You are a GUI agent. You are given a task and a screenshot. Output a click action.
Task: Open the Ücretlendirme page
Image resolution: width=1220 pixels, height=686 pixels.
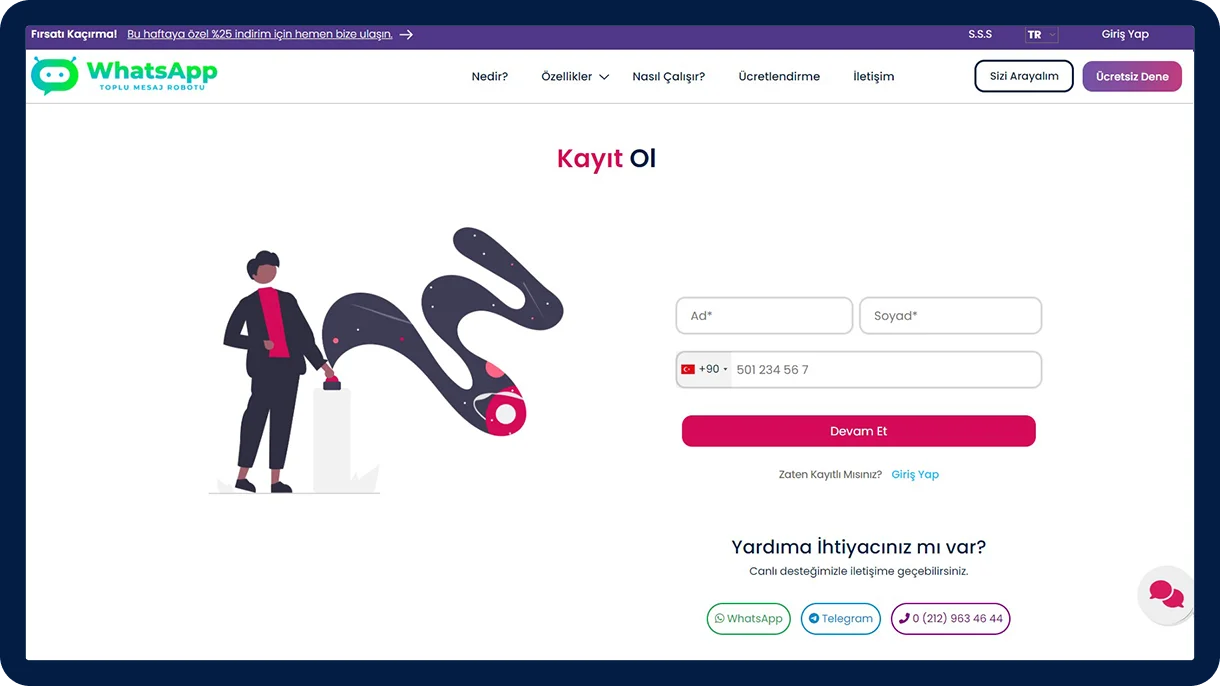779,76
